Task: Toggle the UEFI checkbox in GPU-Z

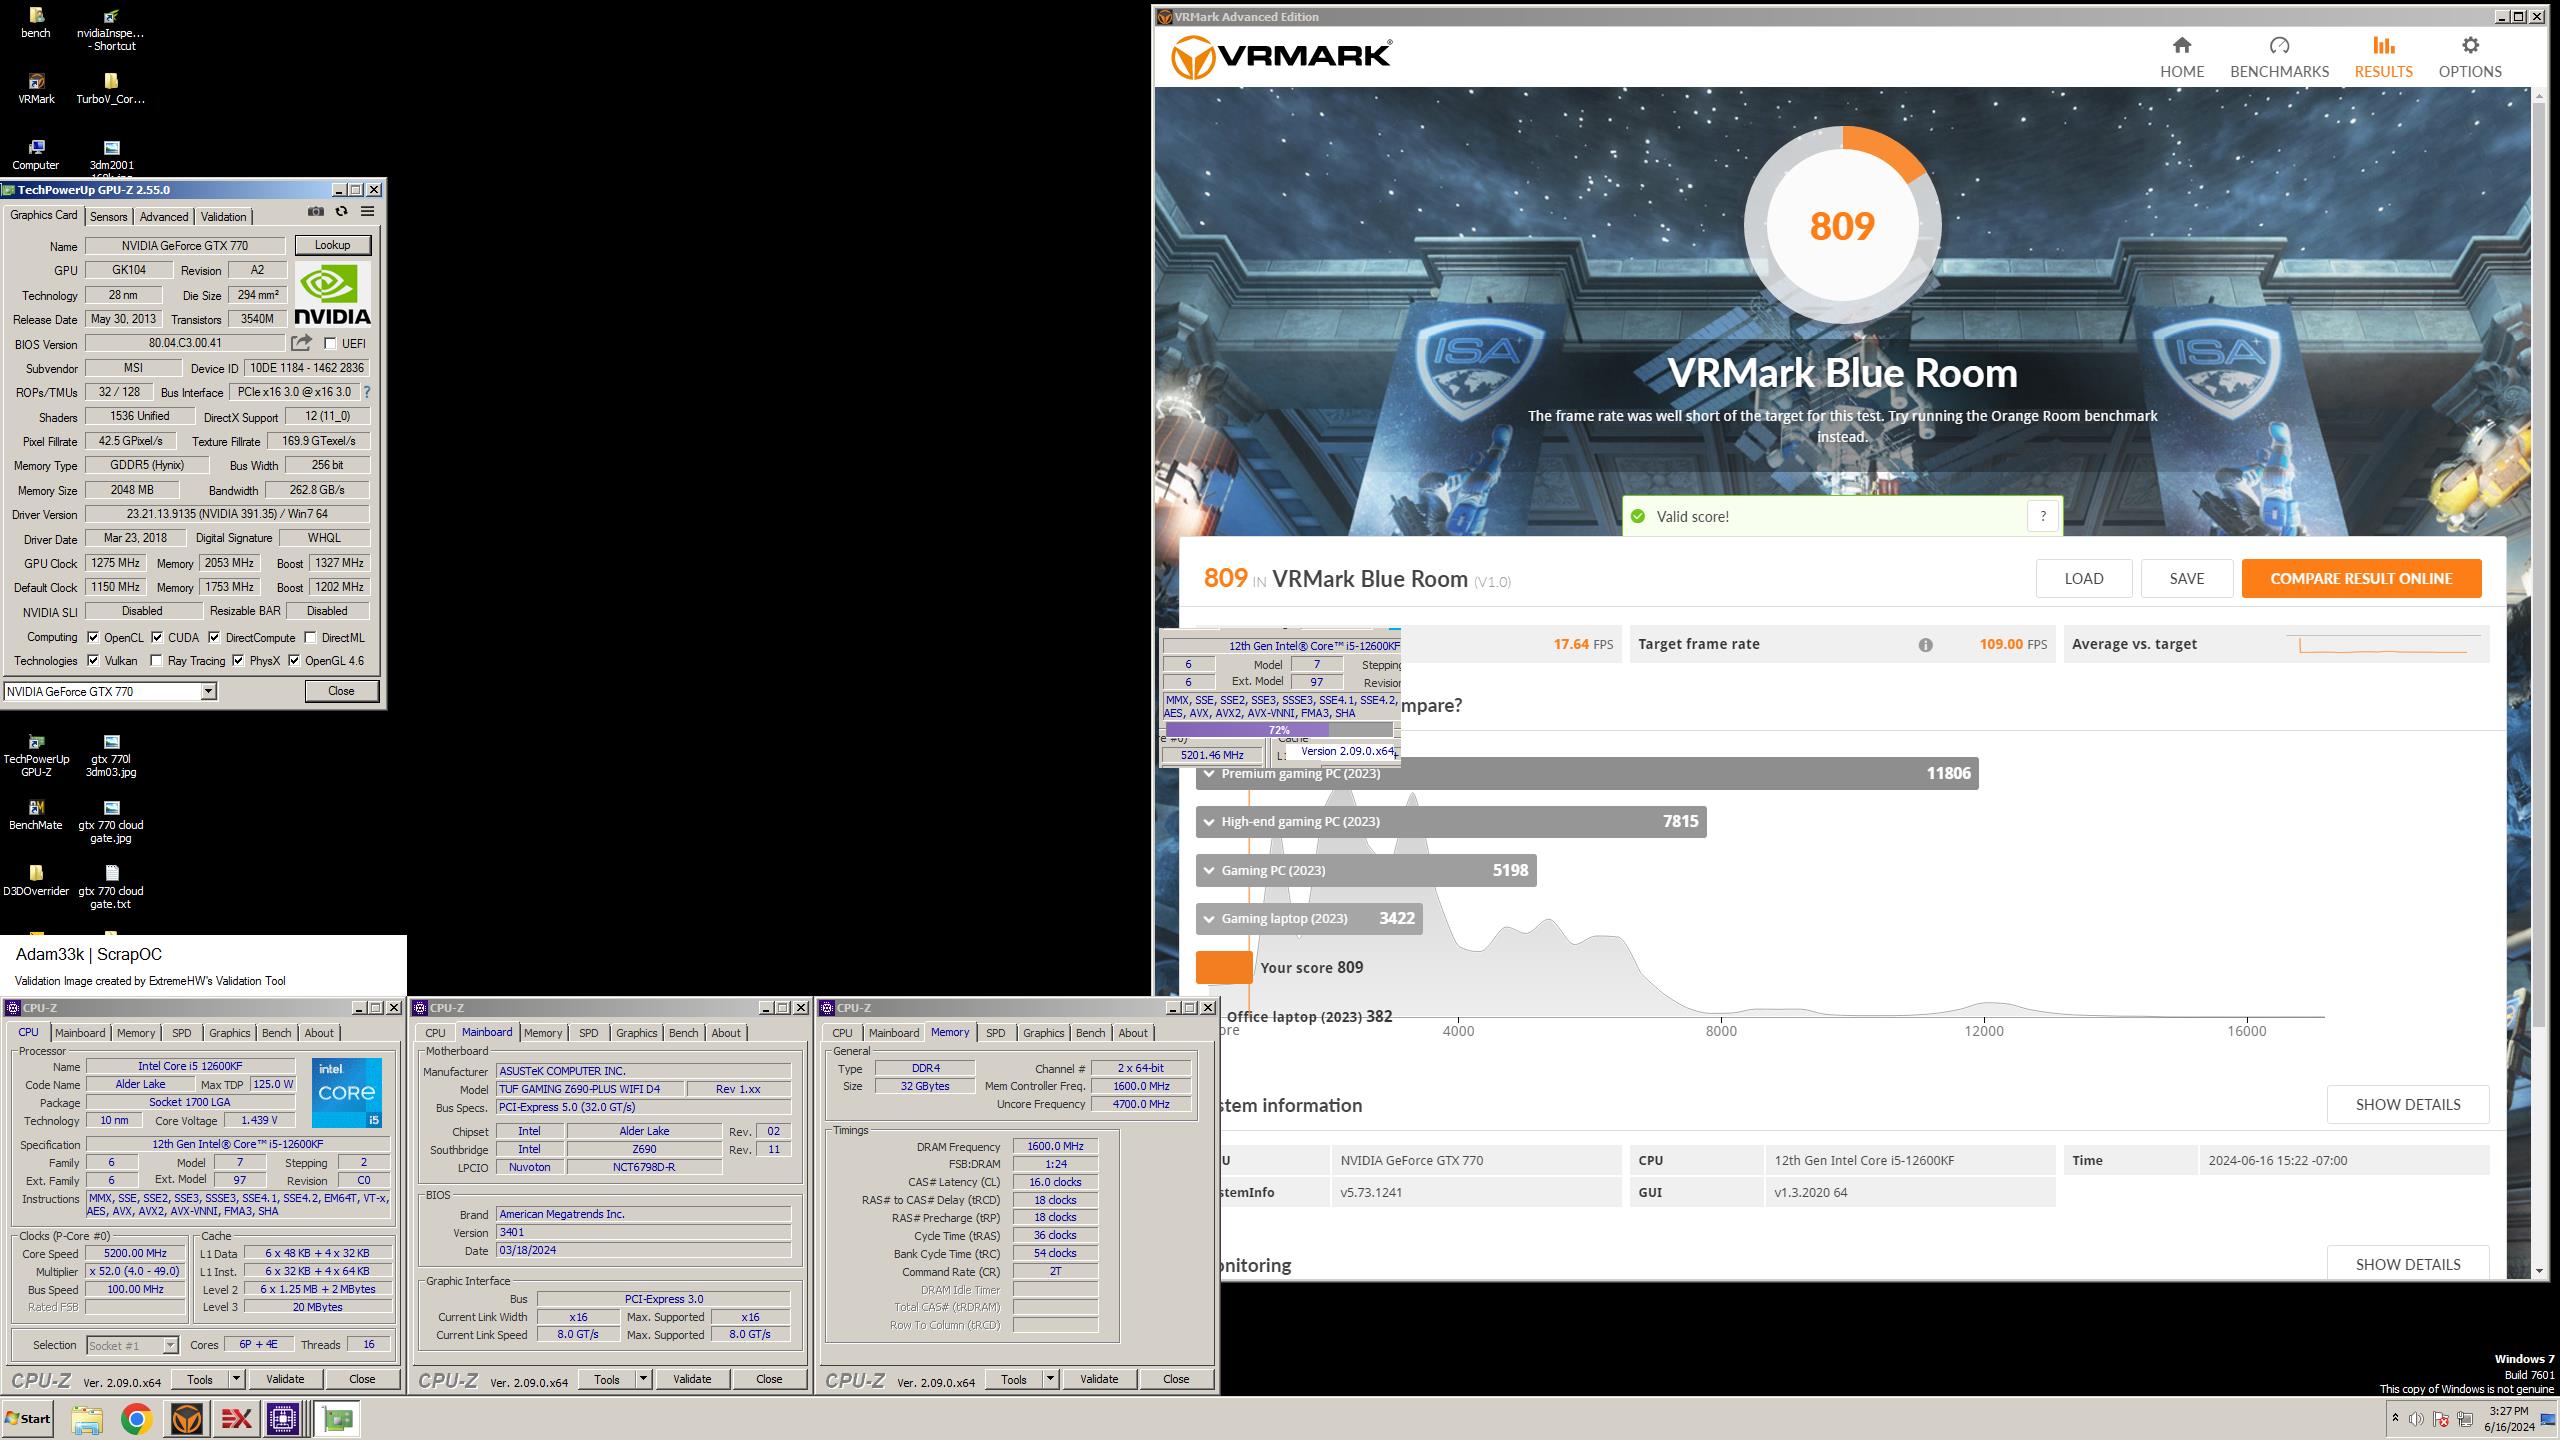Action: [330, 344]
